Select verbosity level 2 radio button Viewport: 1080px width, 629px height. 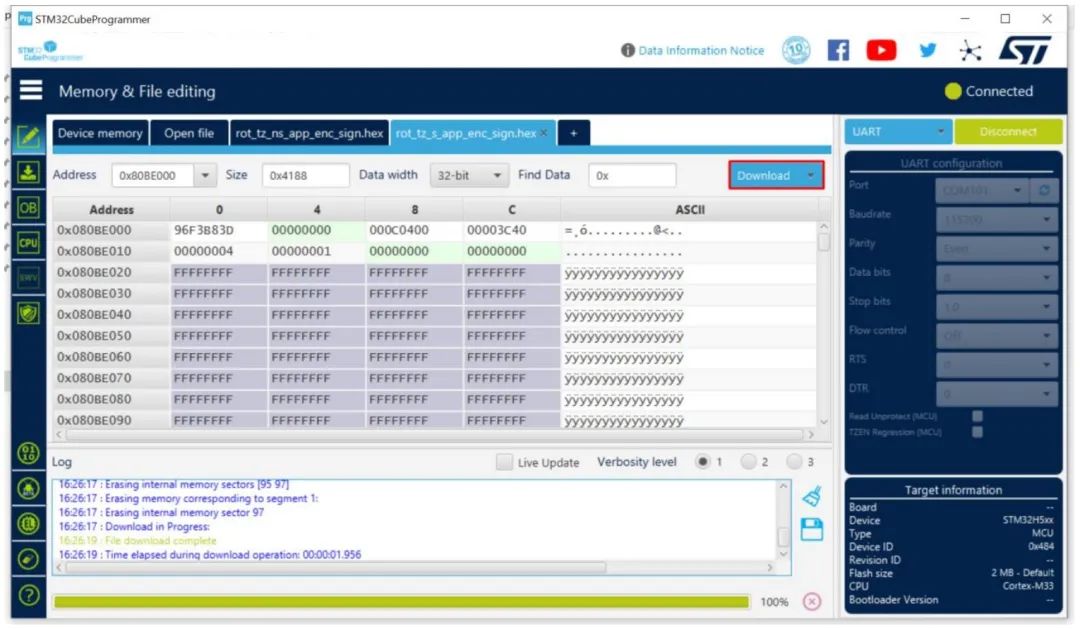(748, 462)
